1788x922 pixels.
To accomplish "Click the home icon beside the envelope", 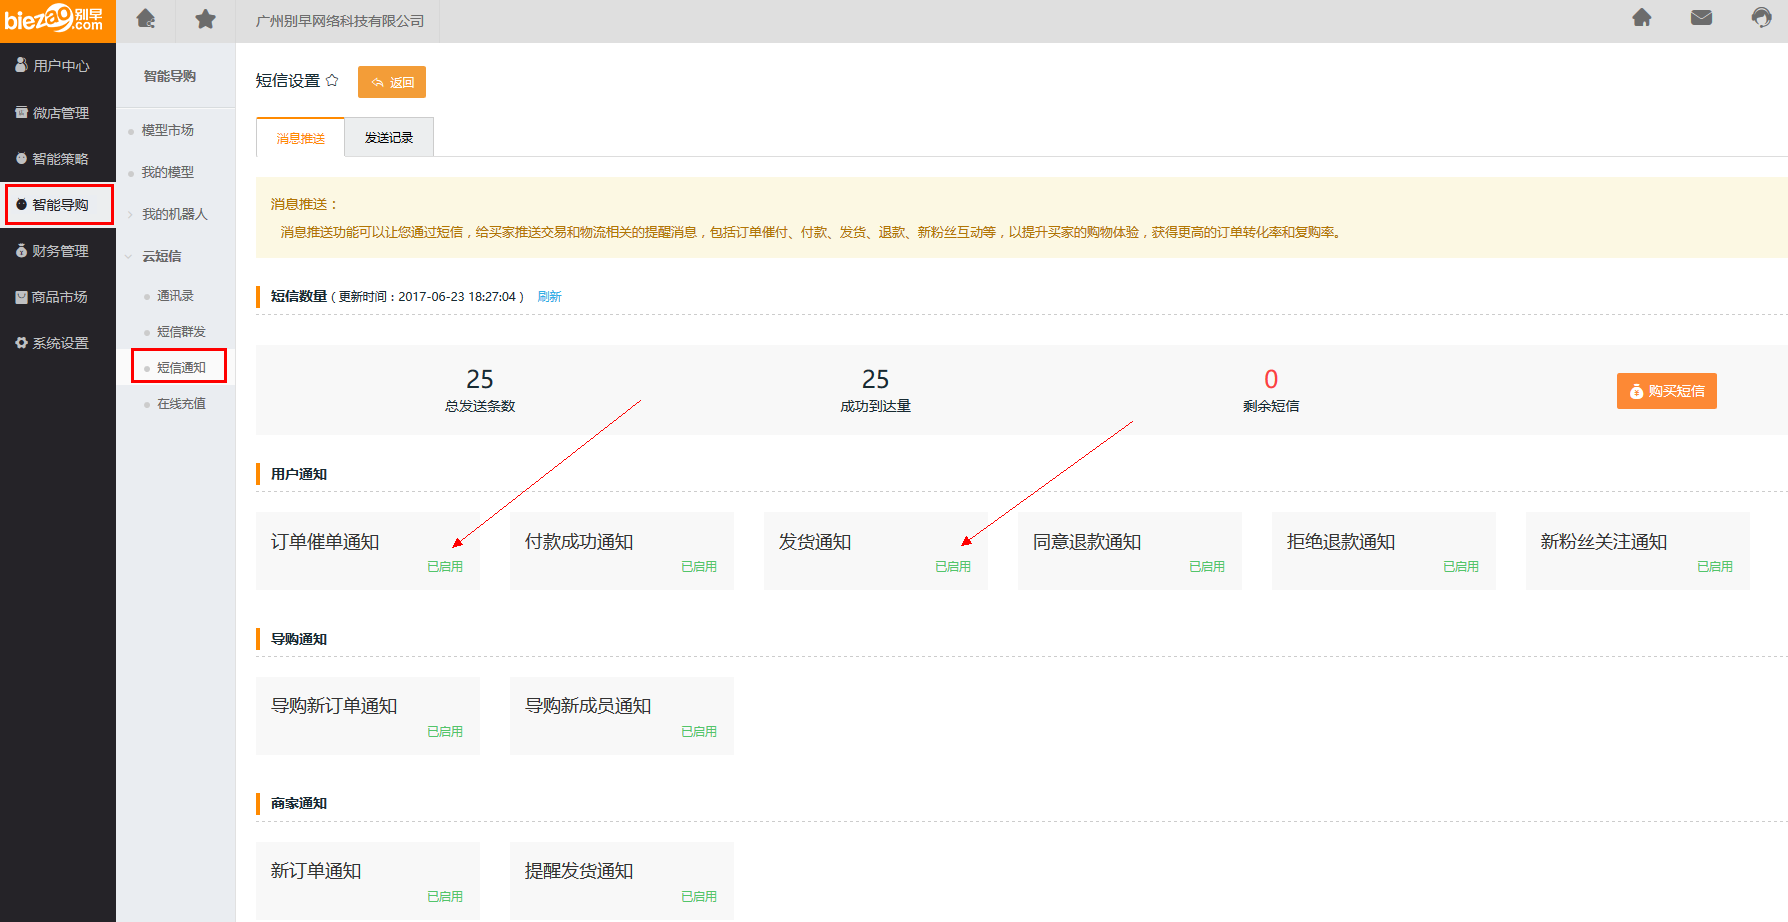I will pyautogui.click(x=1642, y=18).
